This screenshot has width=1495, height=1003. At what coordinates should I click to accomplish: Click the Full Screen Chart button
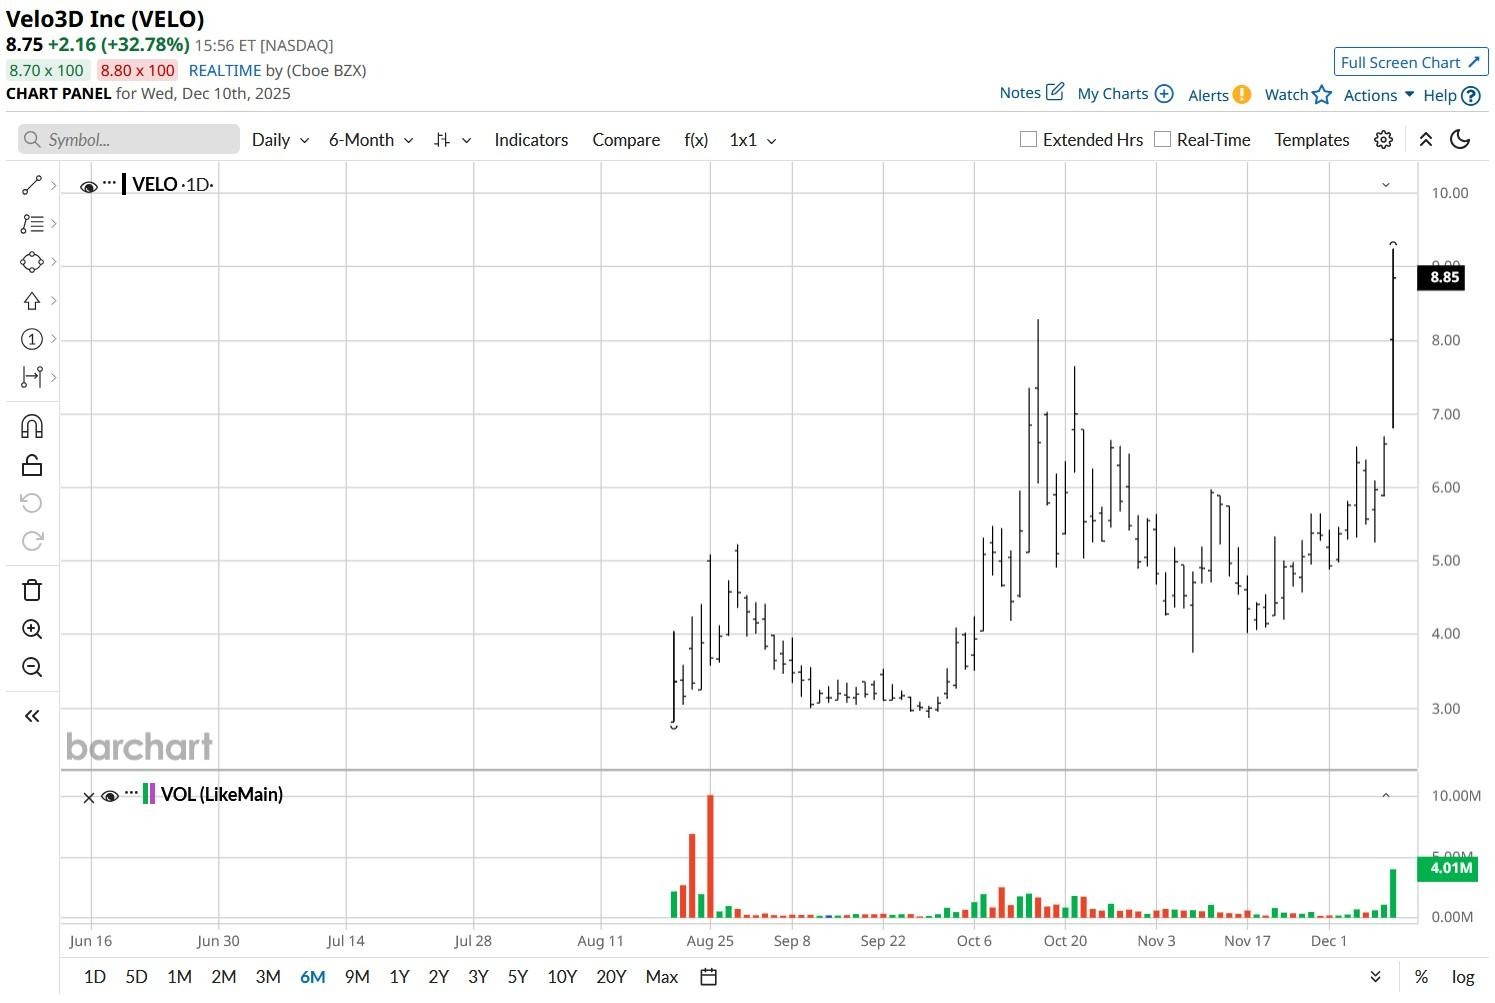(1410, 61)
